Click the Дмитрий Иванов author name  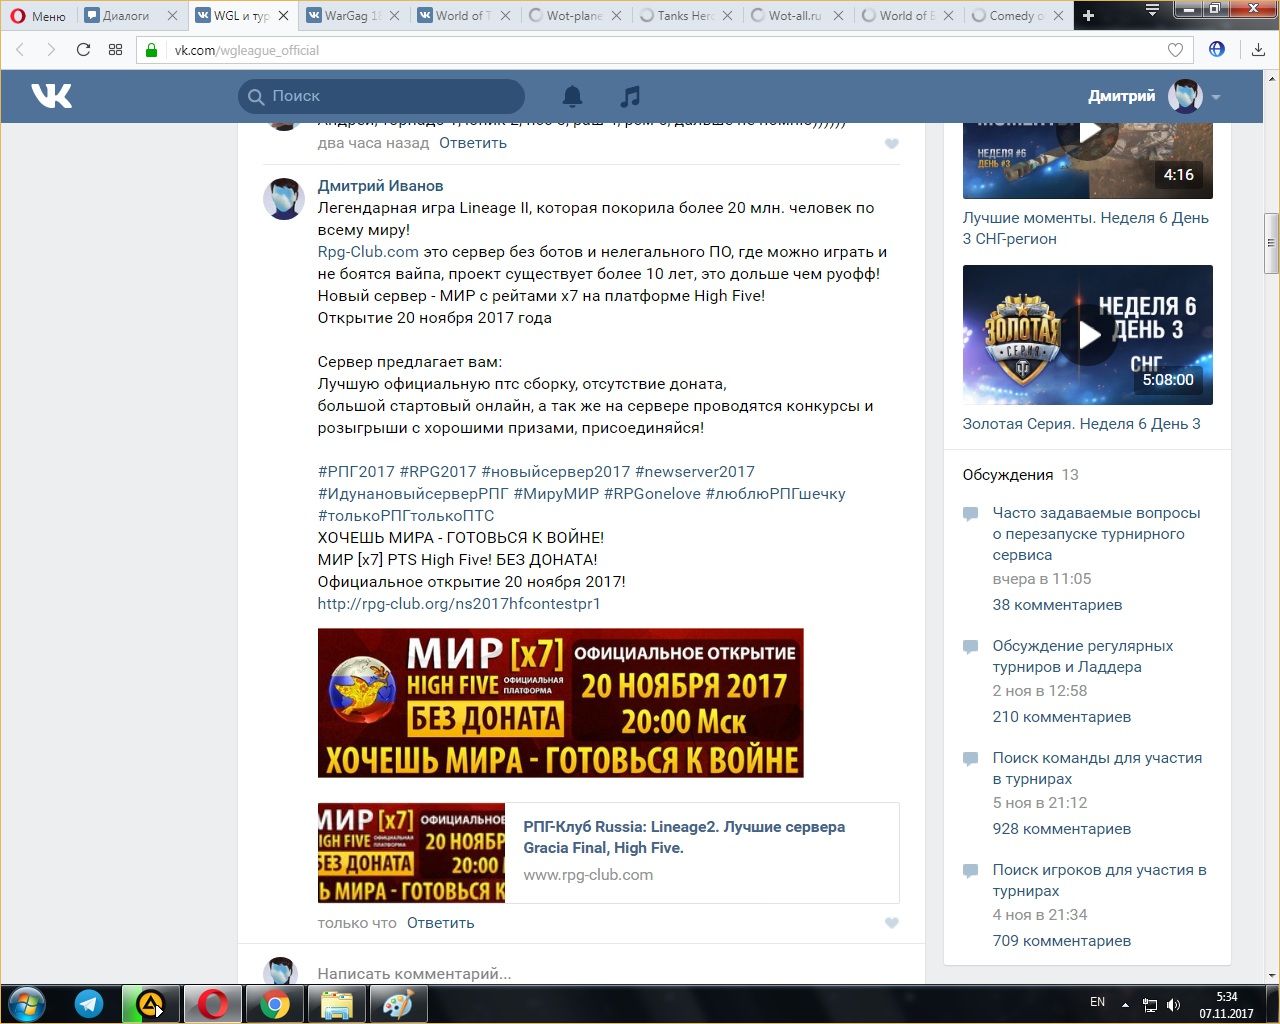(x=380, y=186)
